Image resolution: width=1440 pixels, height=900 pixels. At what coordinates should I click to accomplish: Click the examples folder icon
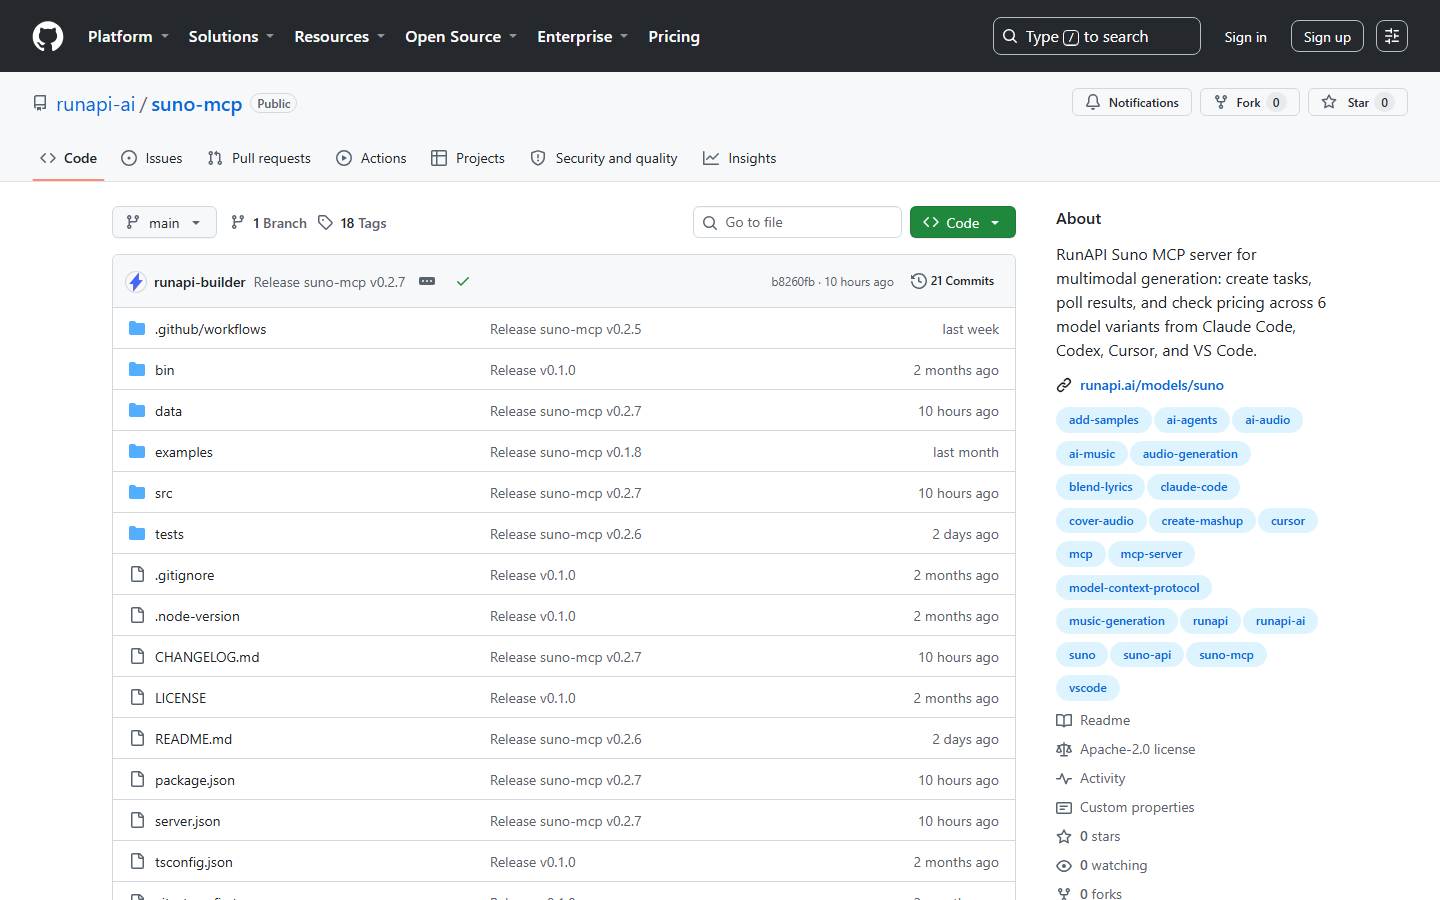137,451
